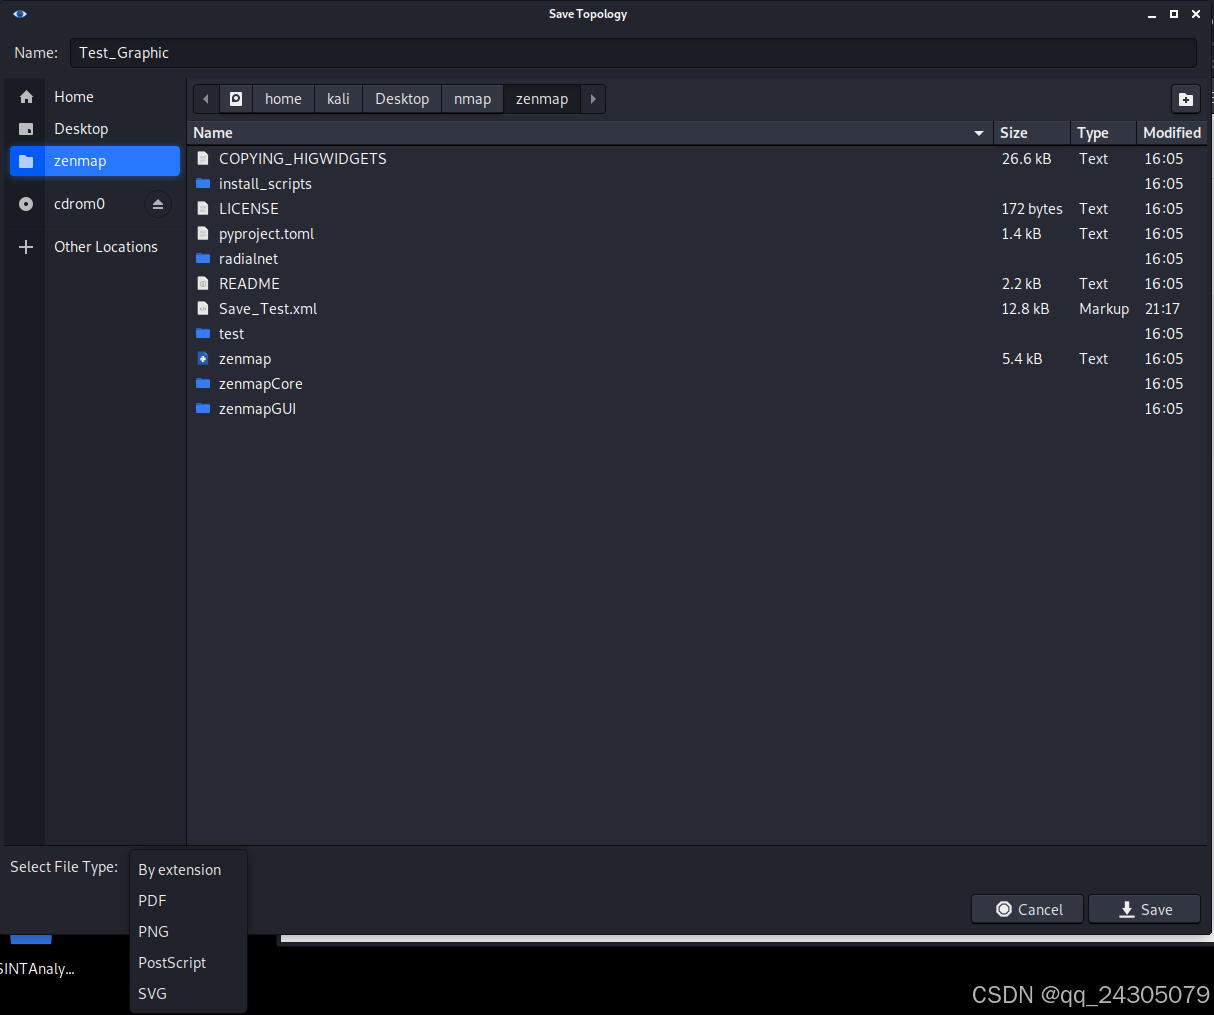Click the Markup type of Save_Test.xml

tap(1104, 309)
